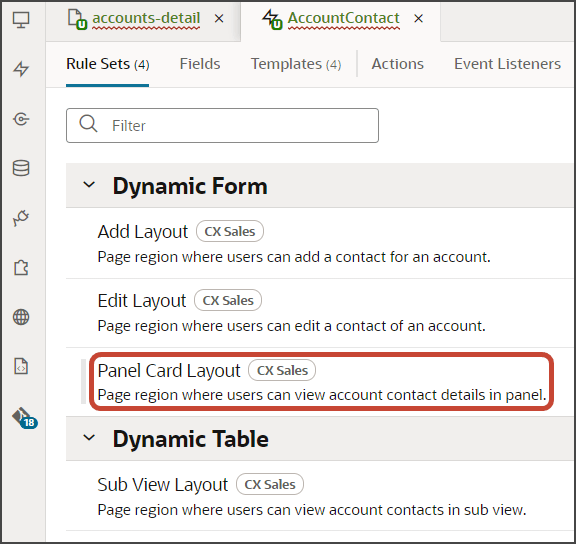Switch to the Fields tab
Viewport: 576px width, 544px height.
[200, 64]
